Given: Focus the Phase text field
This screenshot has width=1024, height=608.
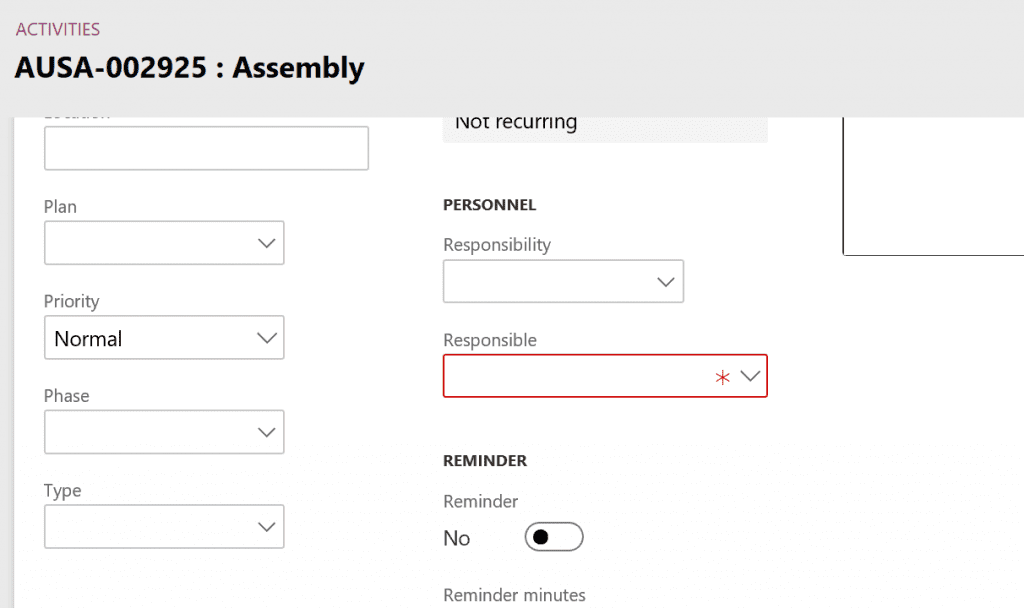Looking at the screenshot, I should [x=147, y=432].
